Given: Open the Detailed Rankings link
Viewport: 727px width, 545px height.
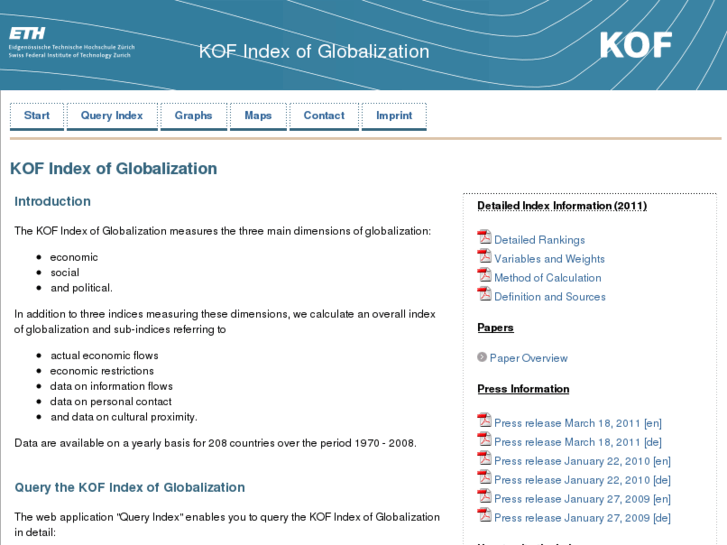Looking at the screenshot, I should (540, 240).
